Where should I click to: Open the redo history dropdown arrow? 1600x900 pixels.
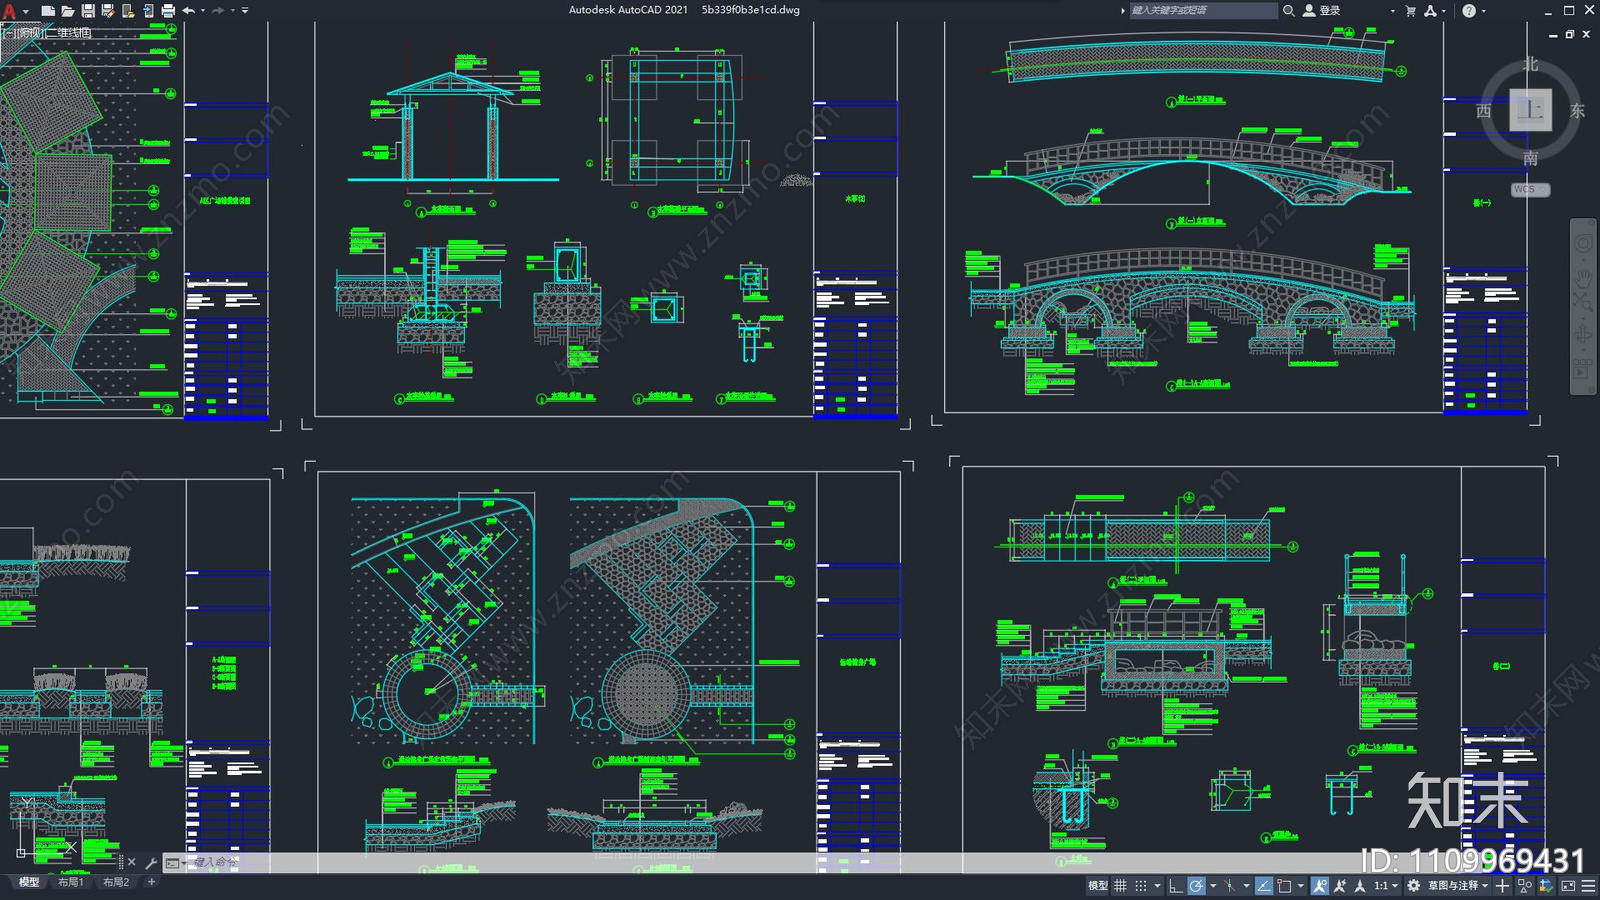233,11
